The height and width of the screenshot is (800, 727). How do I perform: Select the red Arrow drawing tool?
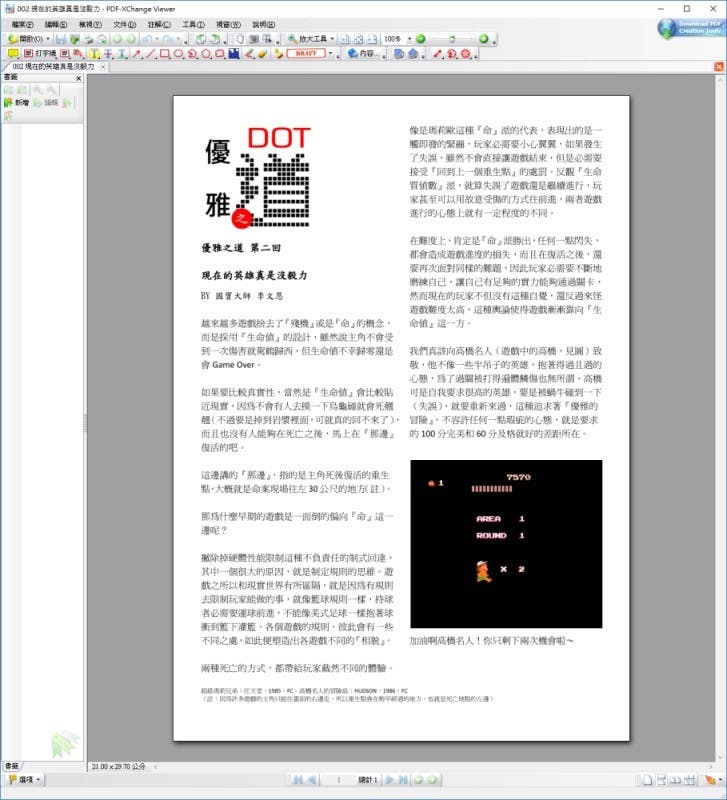(x=137, y=53)
